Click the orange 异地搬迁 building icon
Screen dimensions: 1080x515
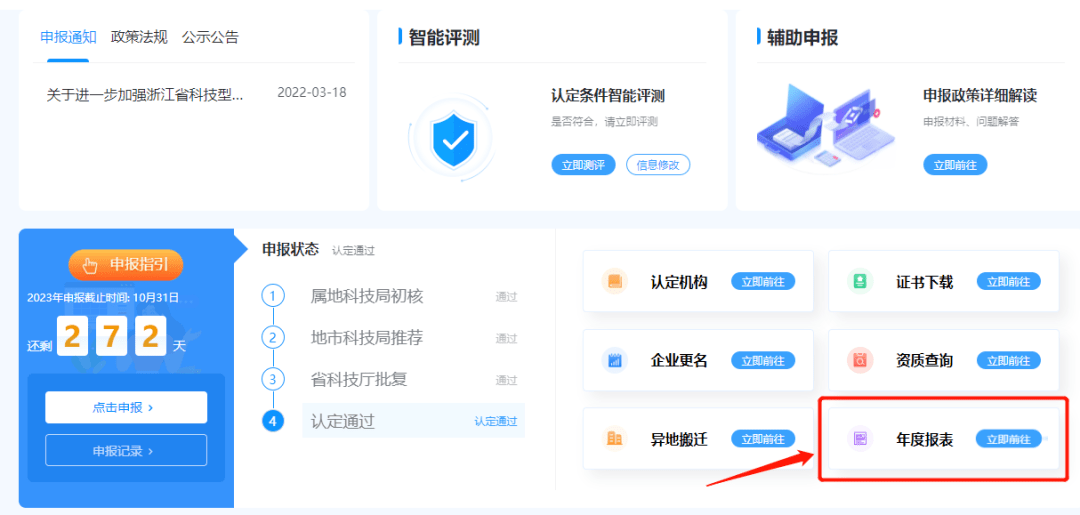(x=614, y=439)
